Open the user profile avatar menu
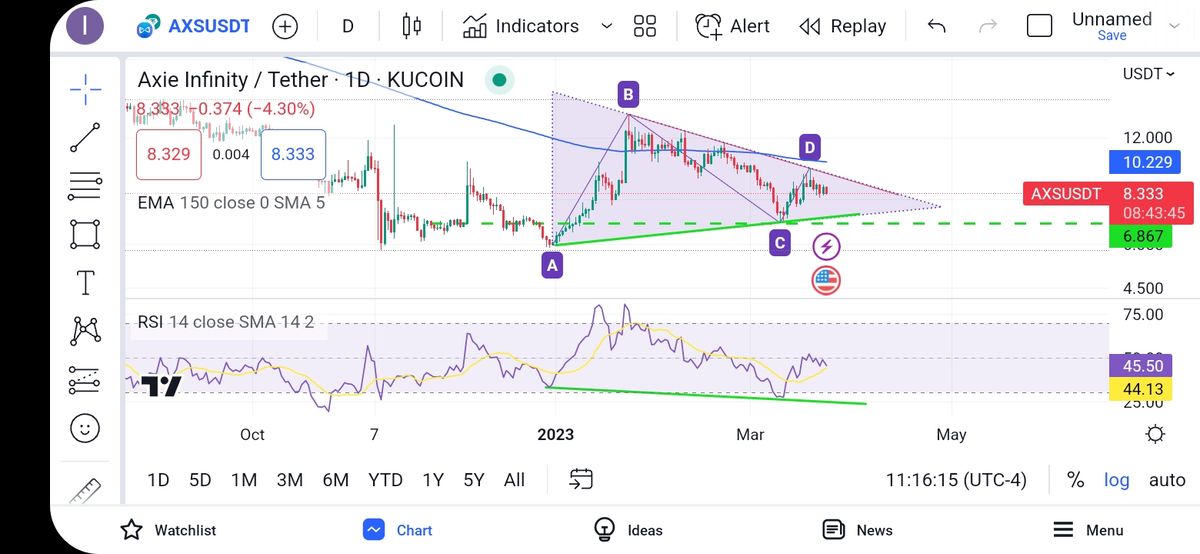The height and width of the screenshot is (554, 1200). (x=85, y=26)
